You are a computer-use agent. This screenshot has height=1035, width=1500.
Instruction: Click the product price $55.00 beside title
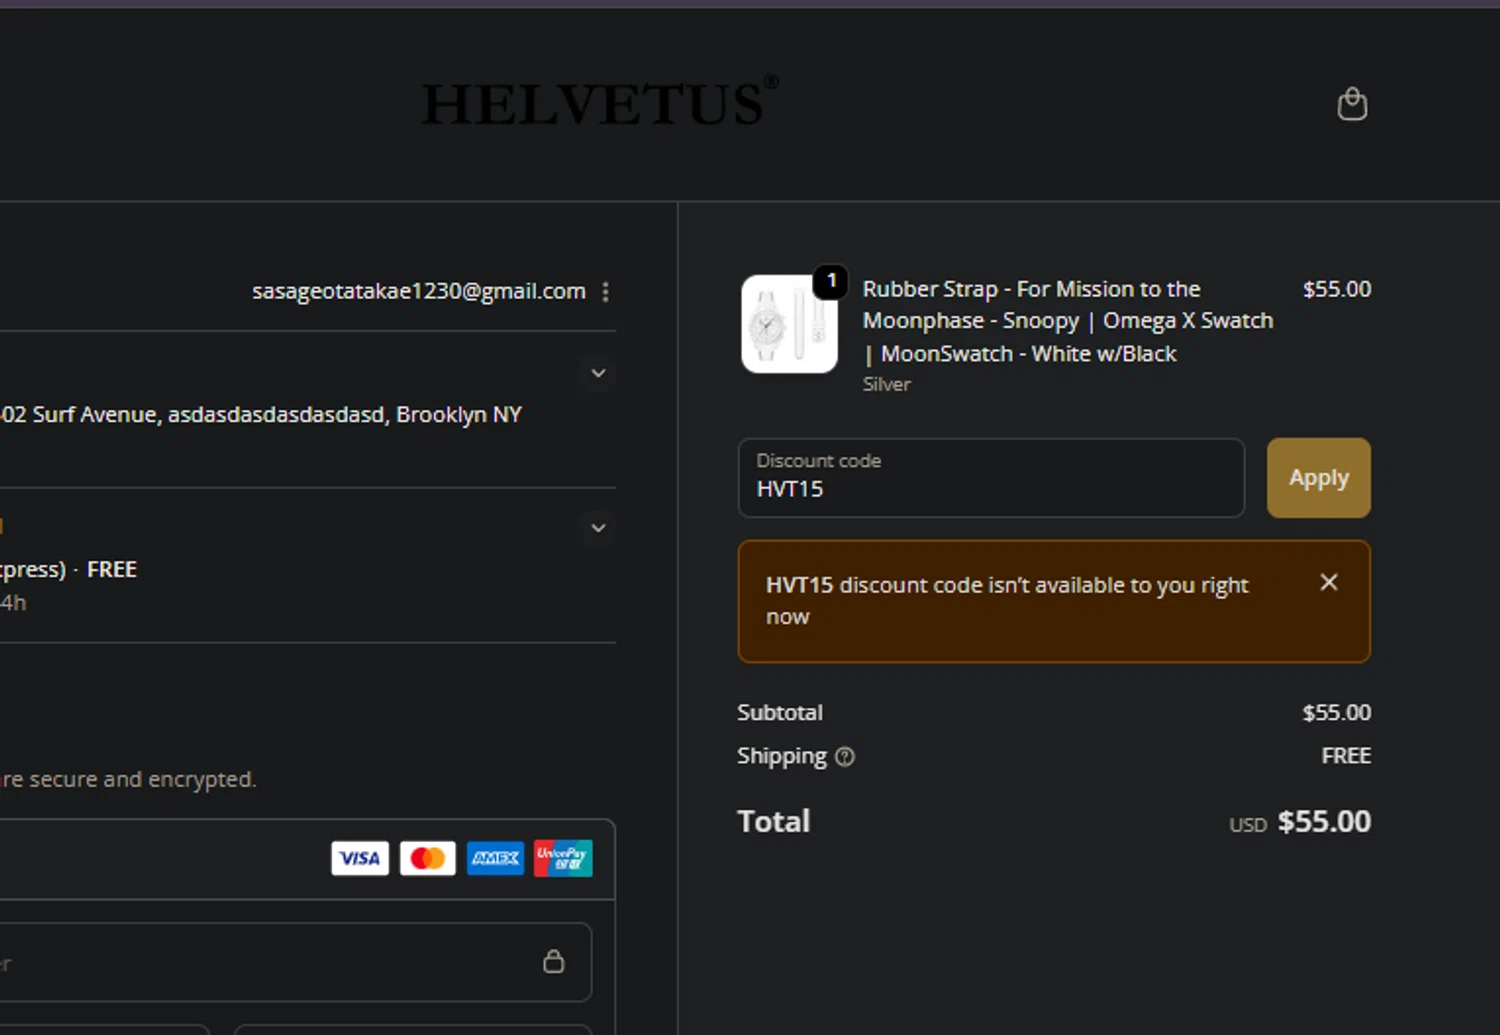point(1337,289)
